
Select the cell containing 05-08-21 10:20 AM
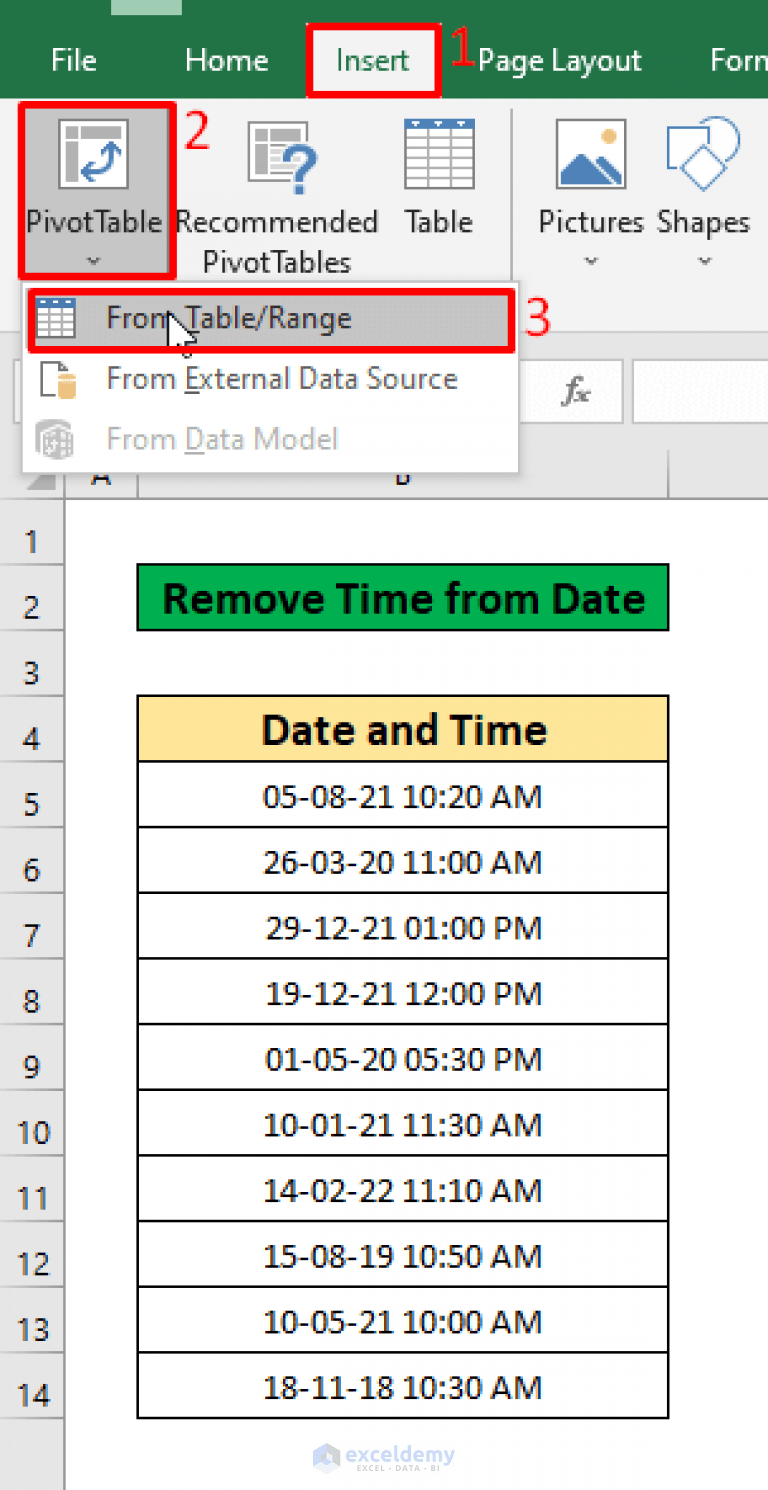402,795
